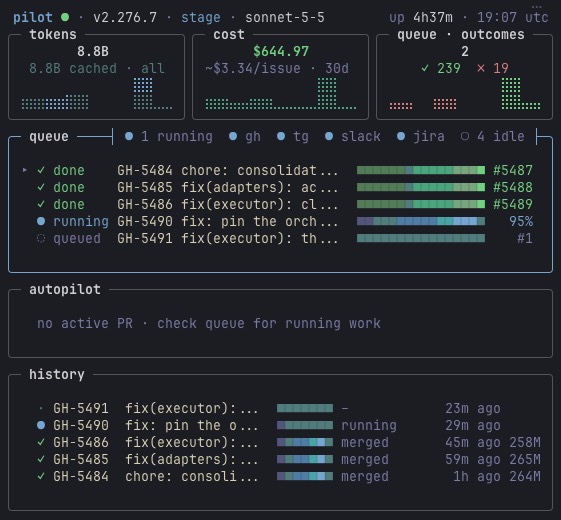Click the 8.8B cached · all text
This screenshot has height=520, width=561.
pos(97,68)
